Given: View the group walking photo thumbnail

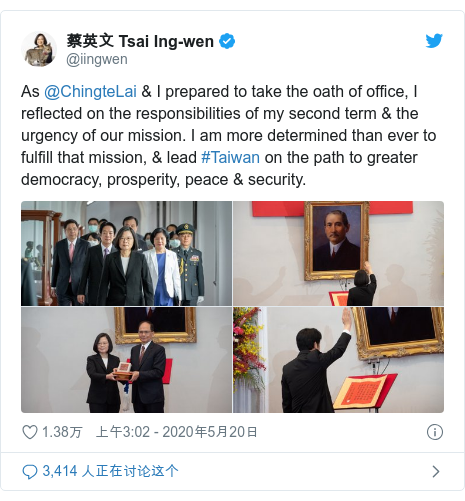Looking at the screenshot, I should click(126, 253).
